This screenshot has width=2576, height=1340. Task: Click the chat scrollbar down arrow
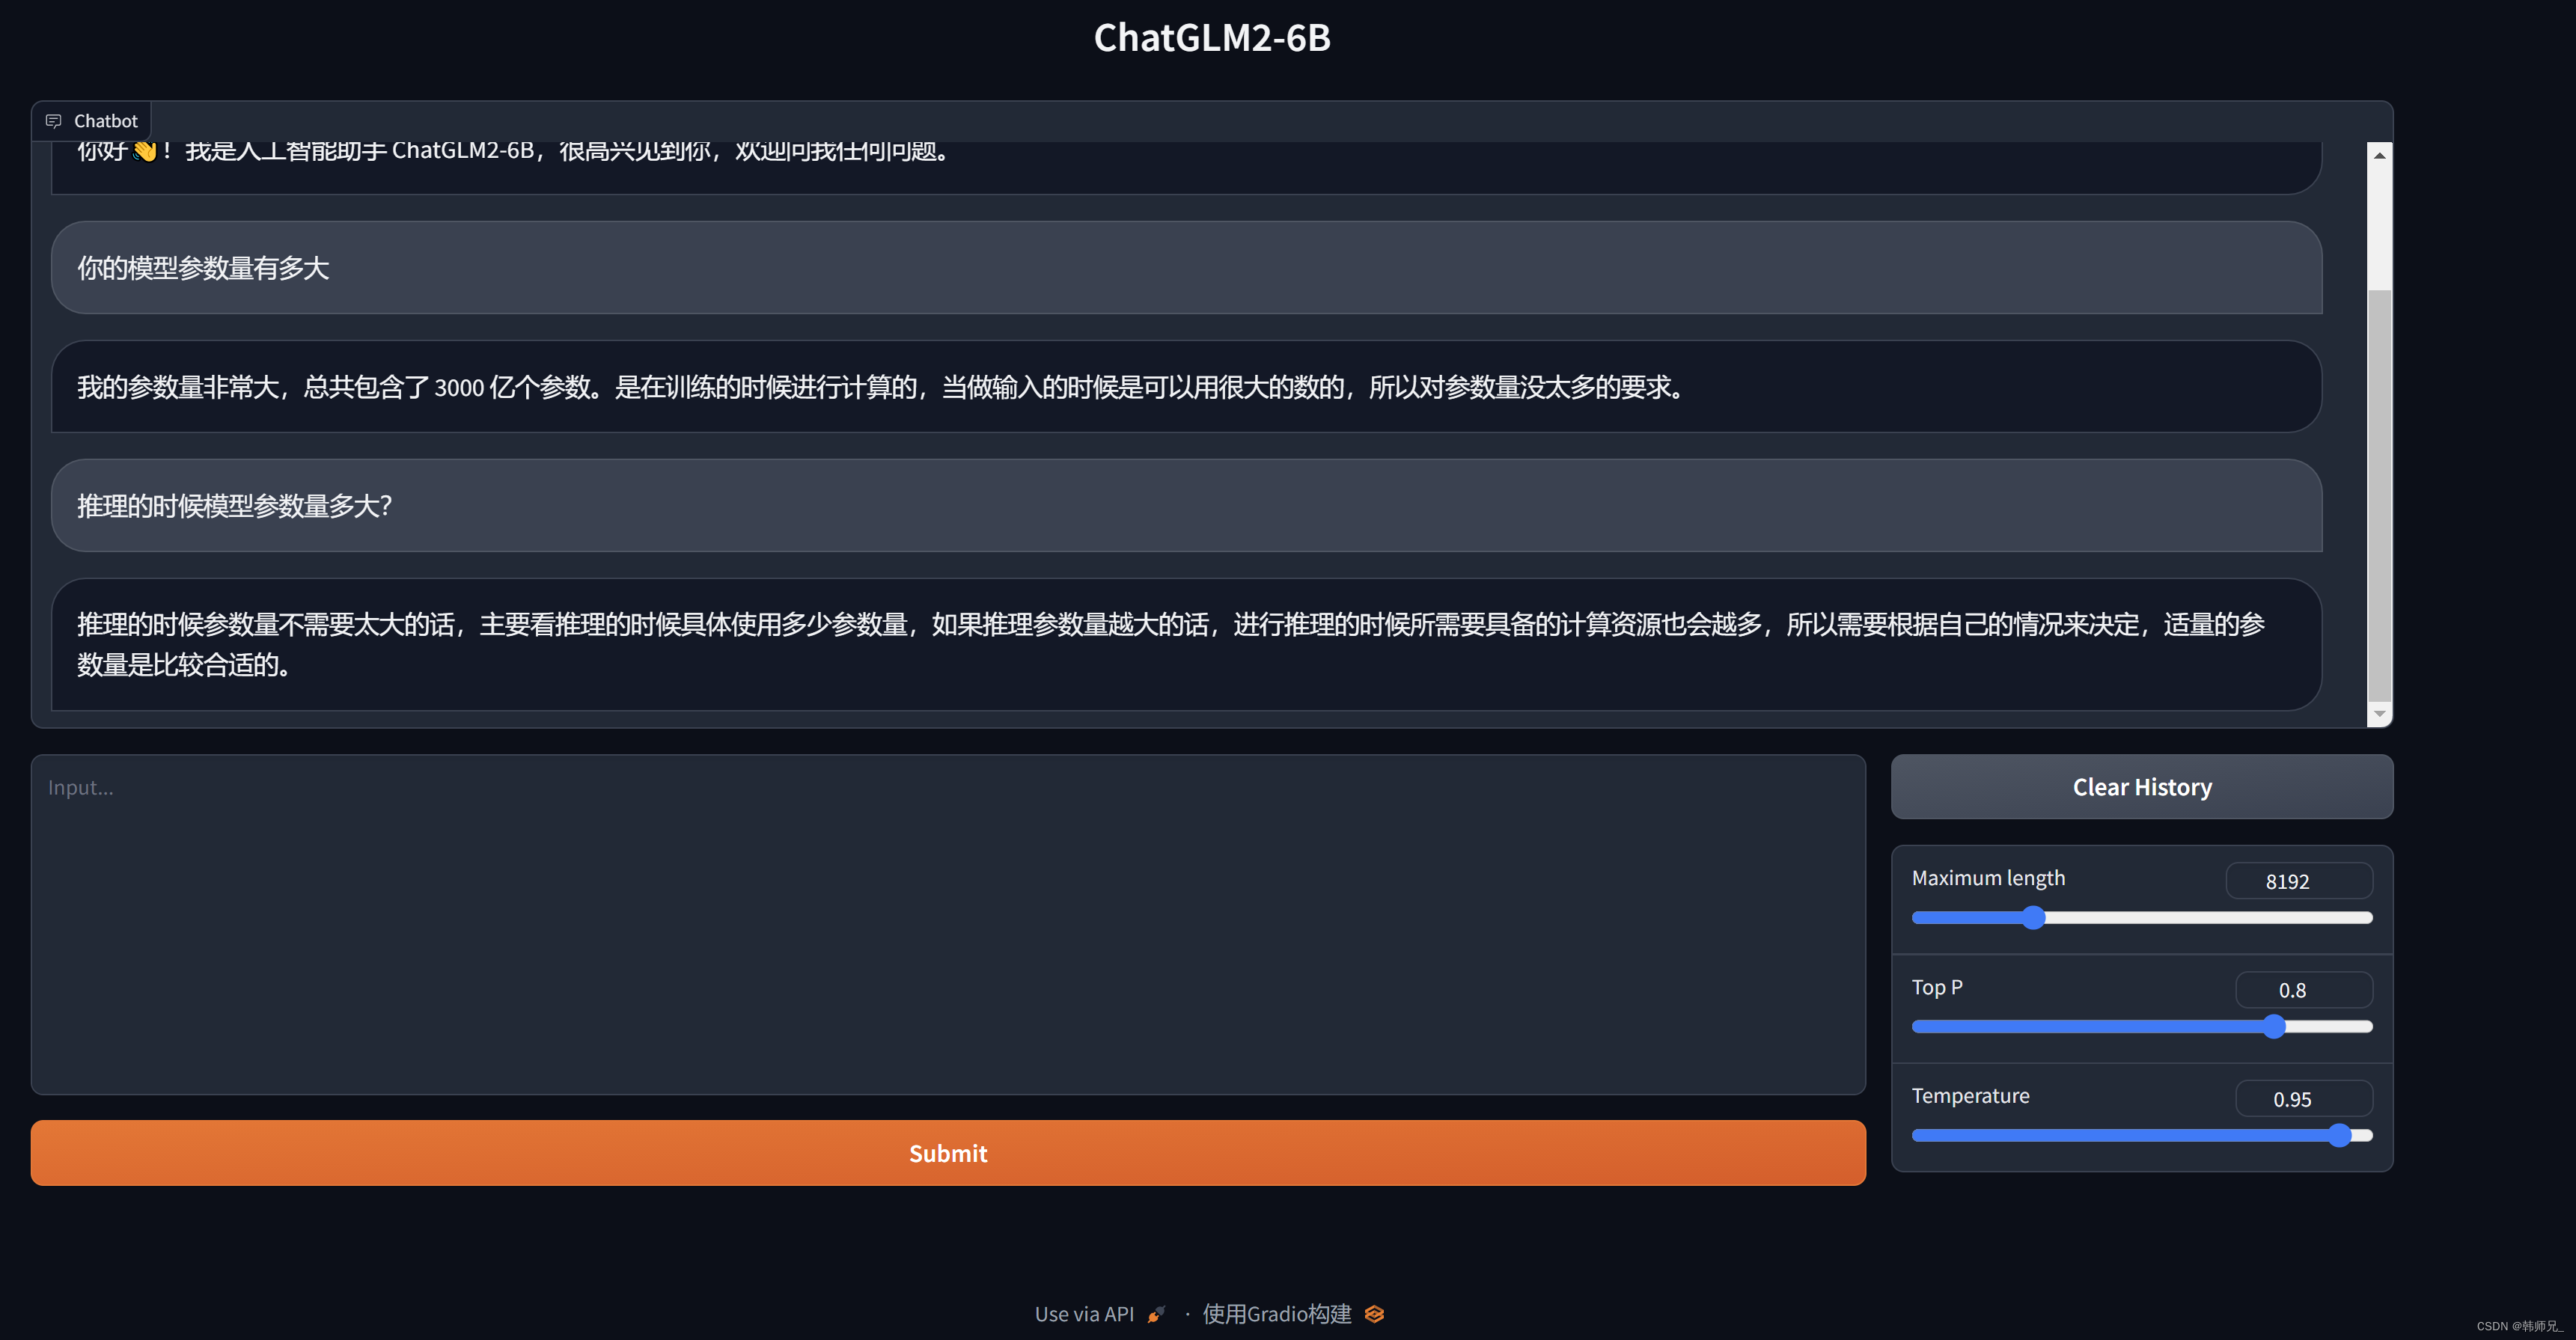[2379, 714]
